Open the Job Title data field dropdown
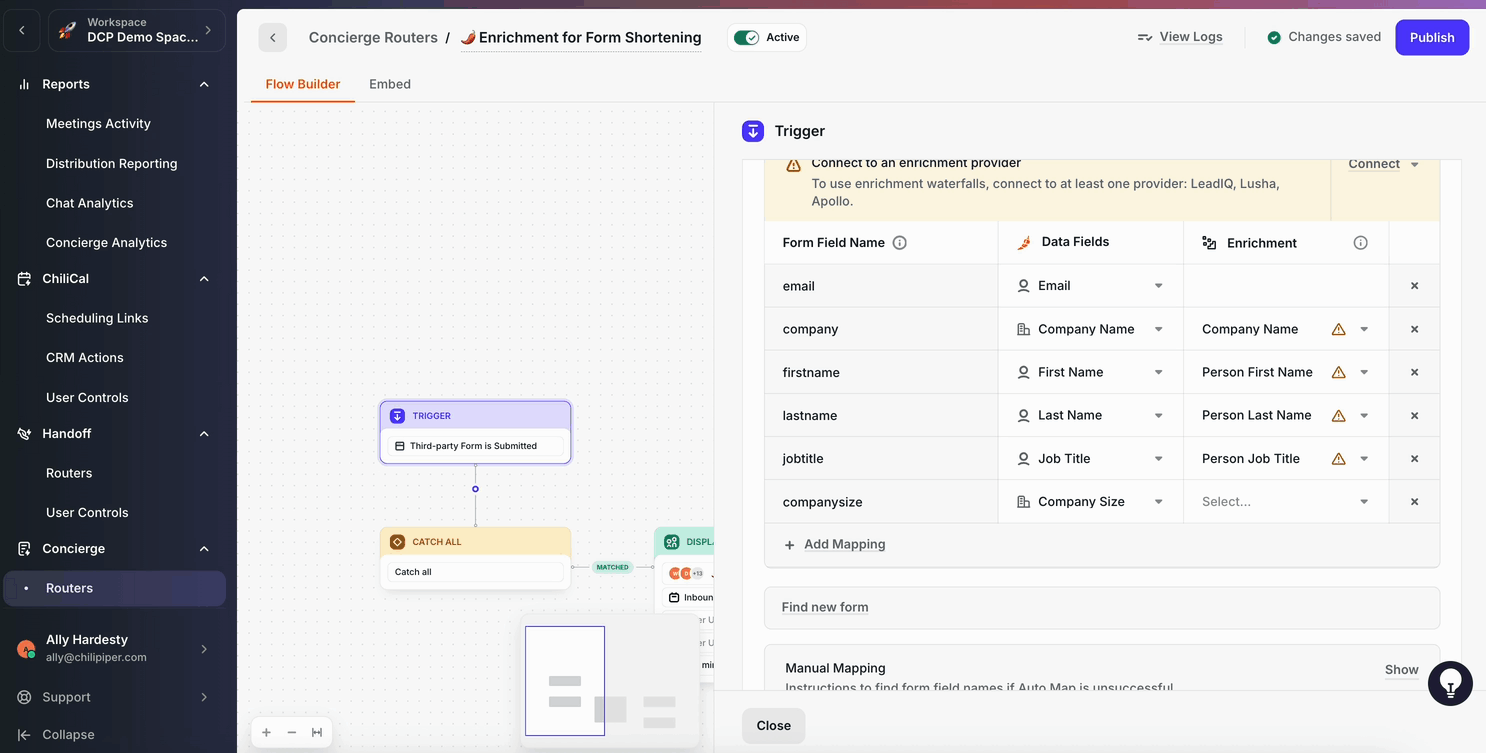Screen dimensions: 1486x753 tap(1090, 458)
